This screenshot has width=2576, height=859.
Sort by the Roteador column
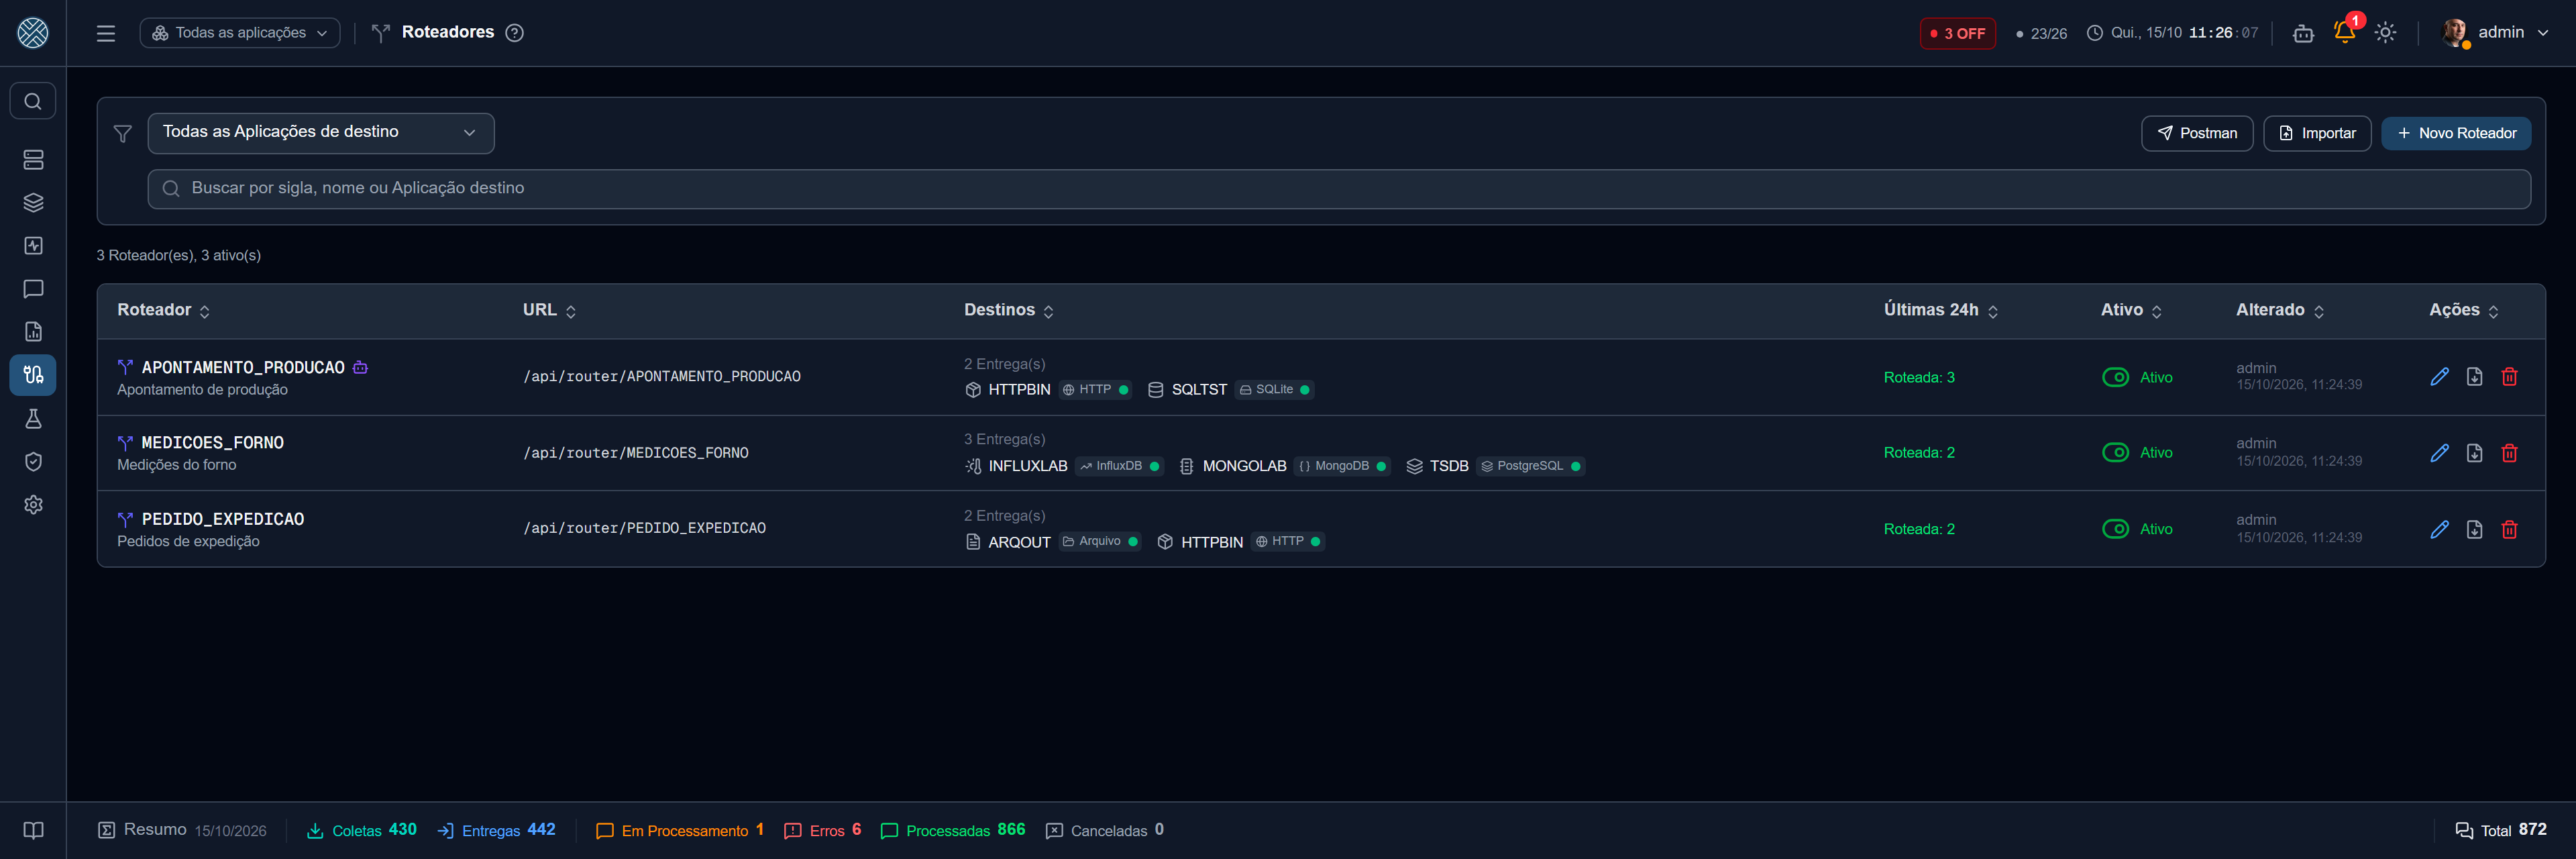164,310
